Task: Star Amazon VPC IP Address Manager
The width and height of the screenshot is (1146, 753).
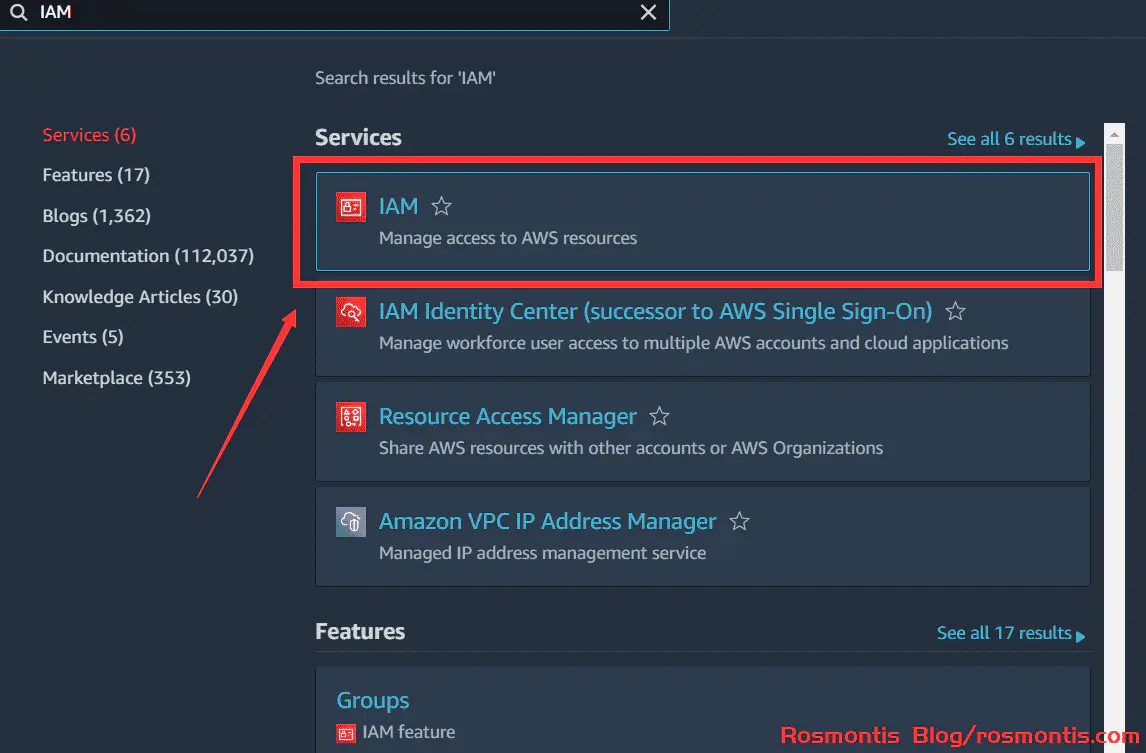Action: (740, 521)
